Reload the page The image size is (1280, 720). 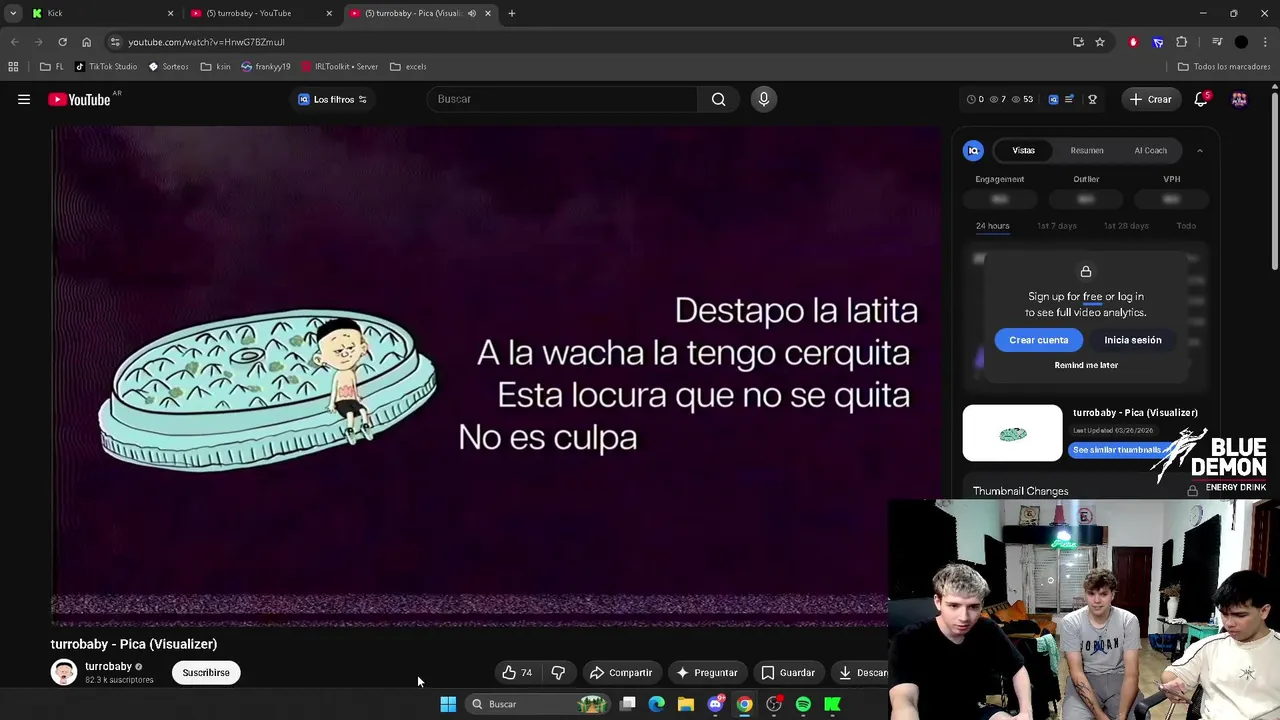[62, 42]
